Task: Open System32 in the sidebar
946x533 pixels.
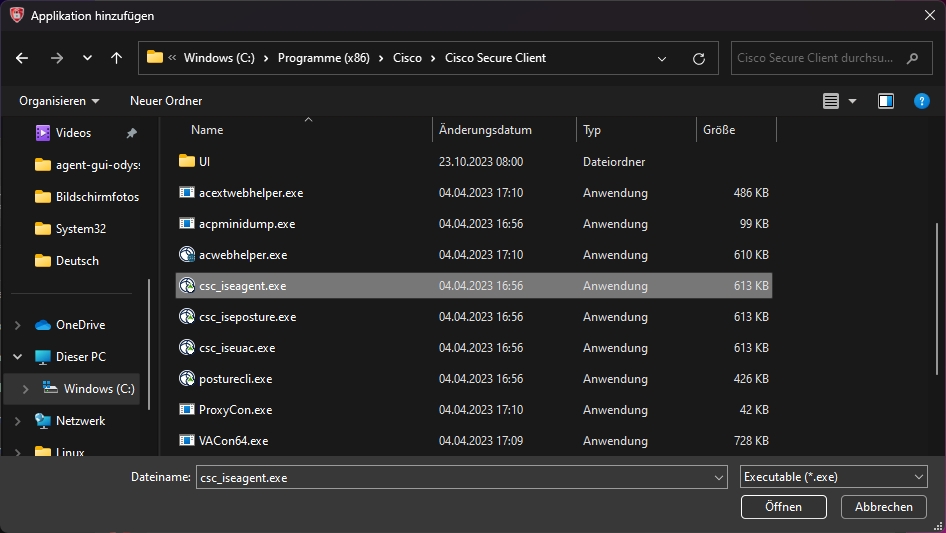Action: pyautogui.click(x=71, y=229)
